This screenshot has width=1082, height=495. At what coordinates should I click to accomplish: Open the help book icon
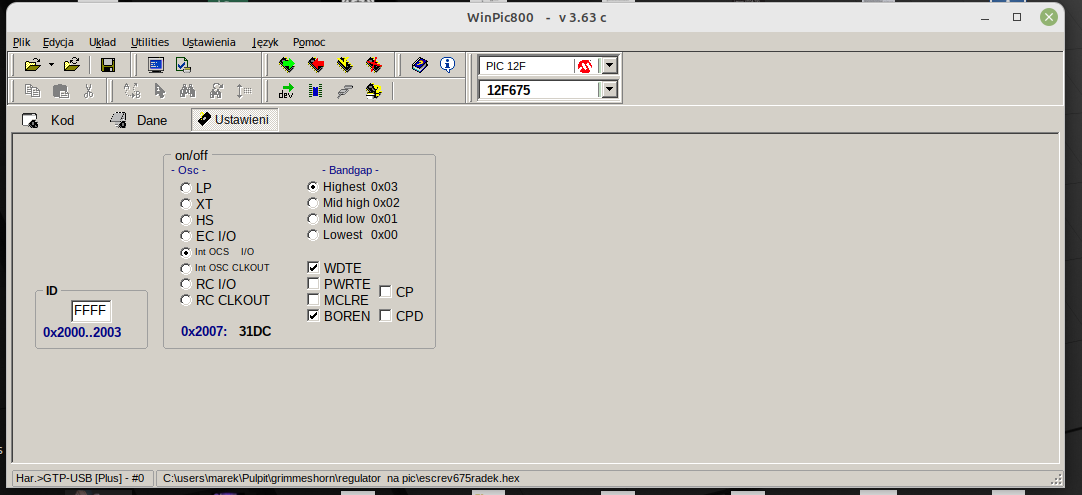[420, 66]
